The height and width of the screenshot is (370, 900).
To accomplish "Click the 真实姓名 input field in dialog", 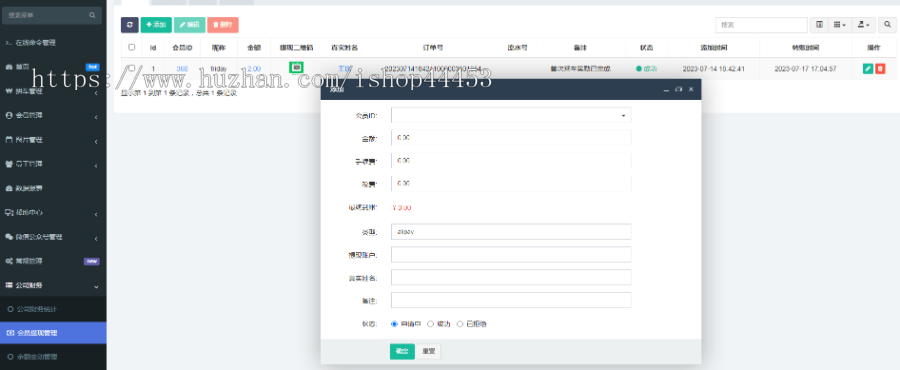I will pos(511,277).
